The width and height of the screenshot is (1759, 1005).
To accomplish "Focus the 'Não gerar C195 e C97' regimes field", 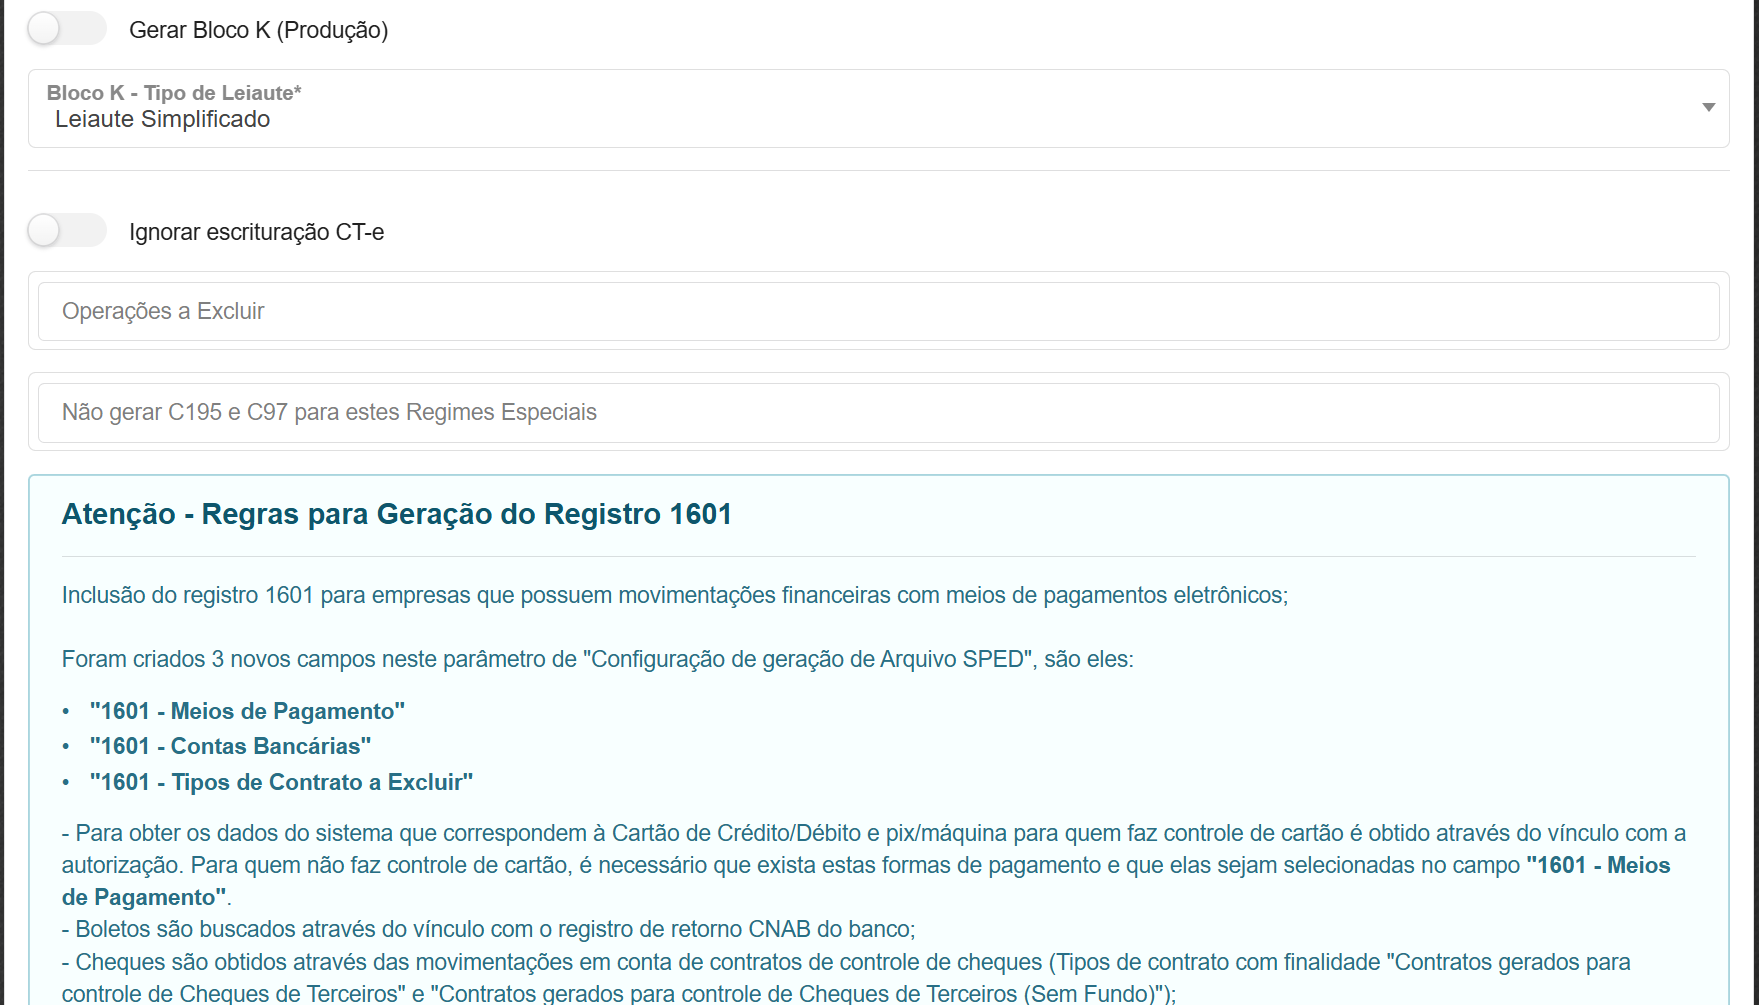I will [877, 412].
